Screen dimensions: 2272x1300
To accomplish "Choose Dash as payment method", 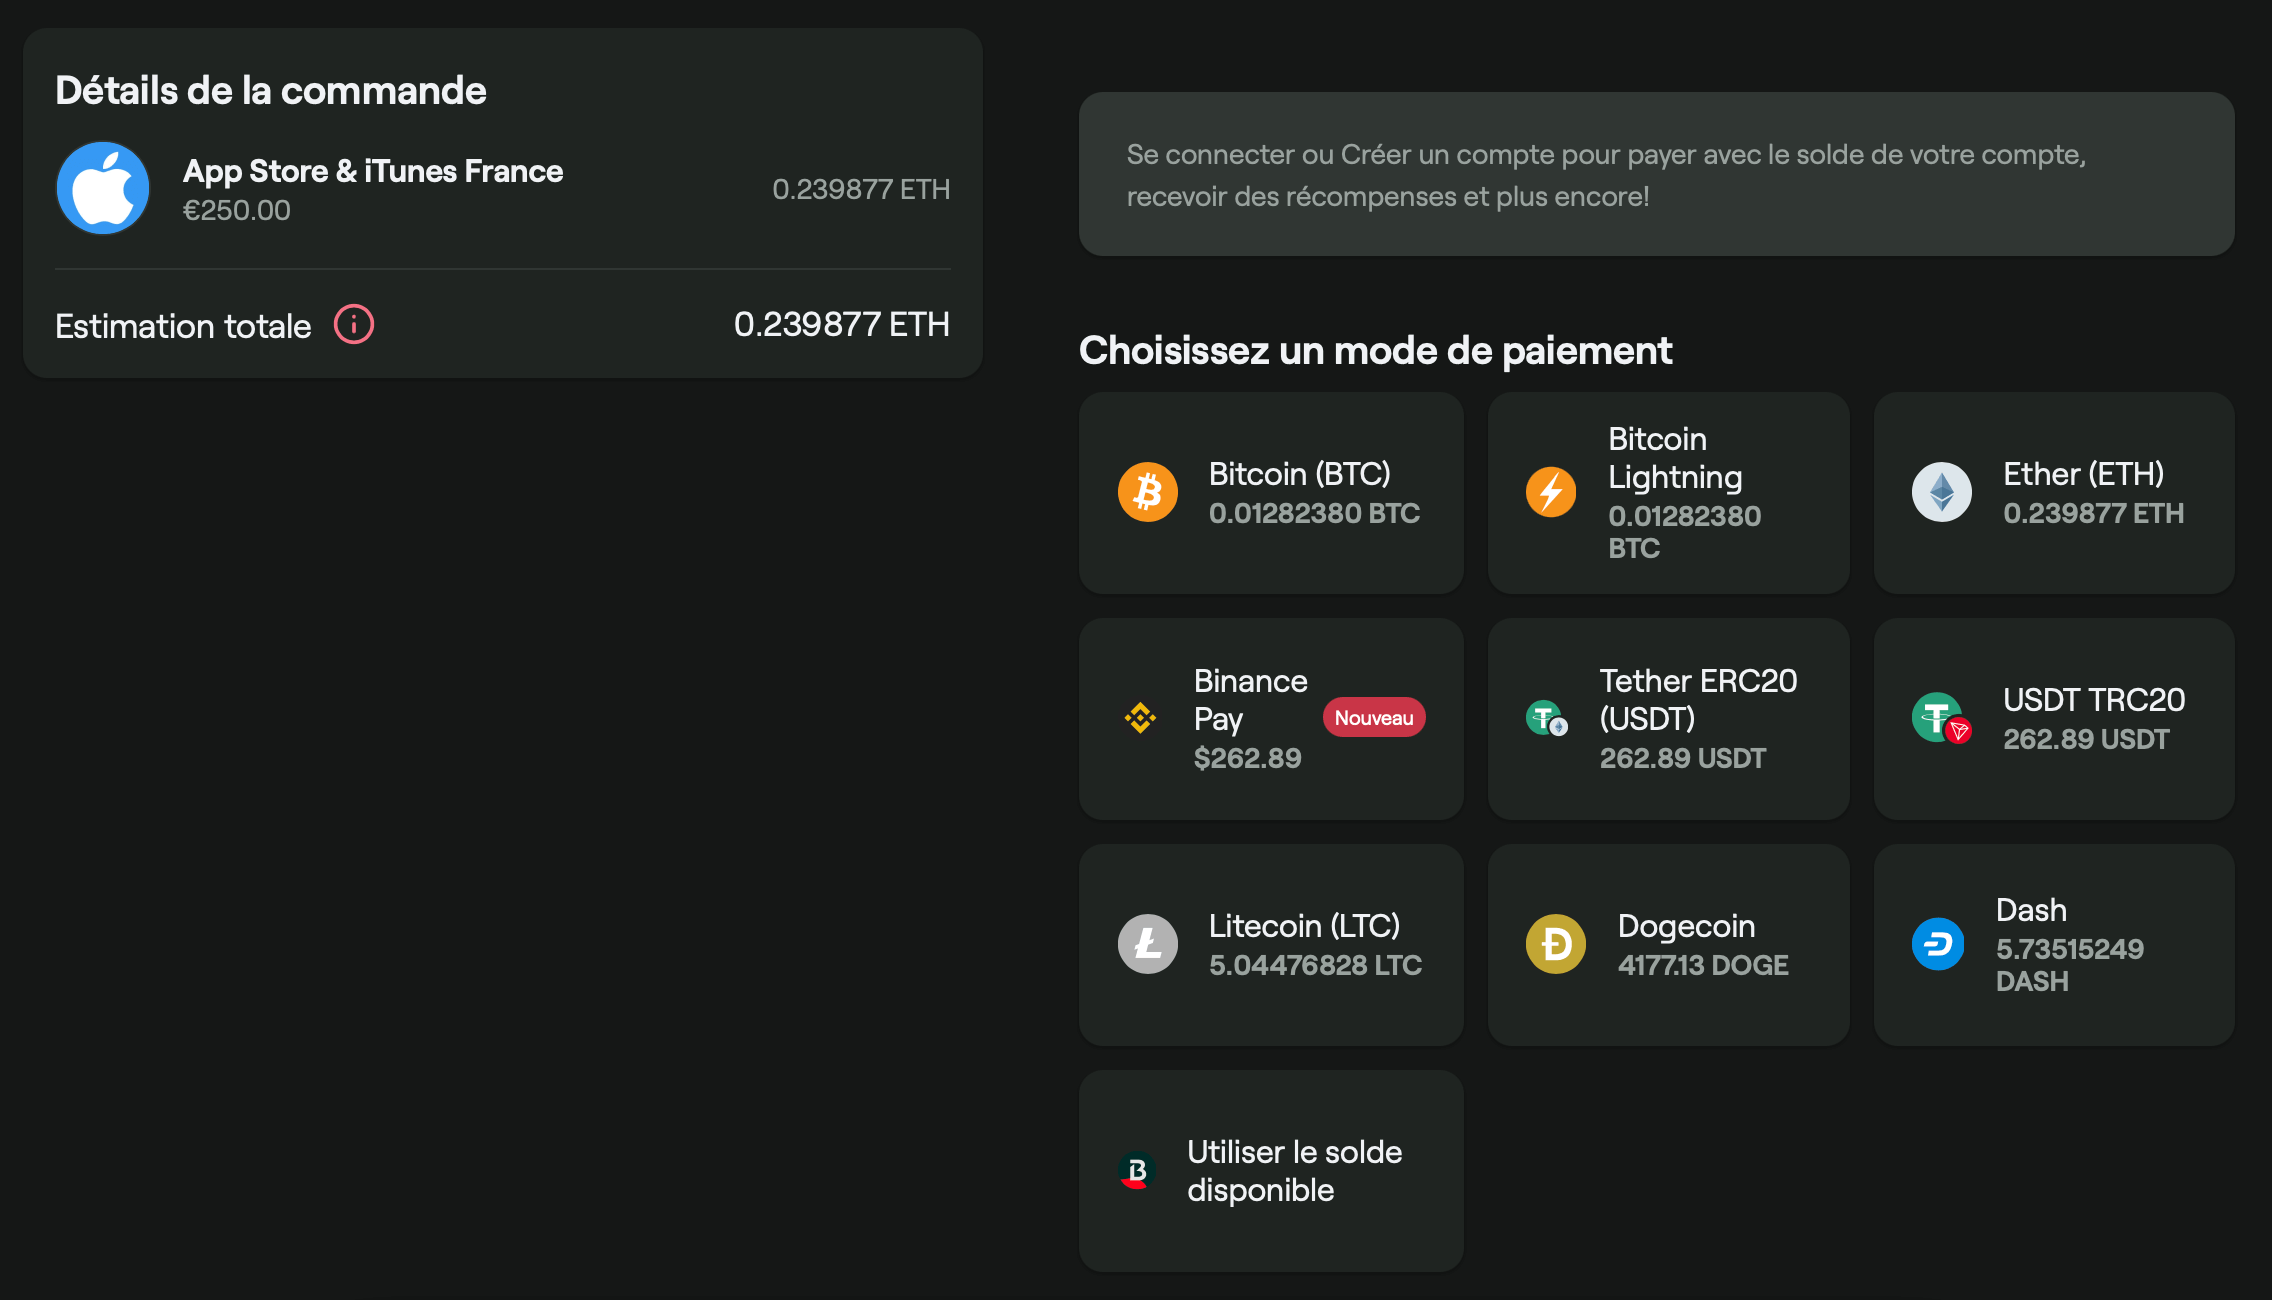I will [x=2052, y=943].
